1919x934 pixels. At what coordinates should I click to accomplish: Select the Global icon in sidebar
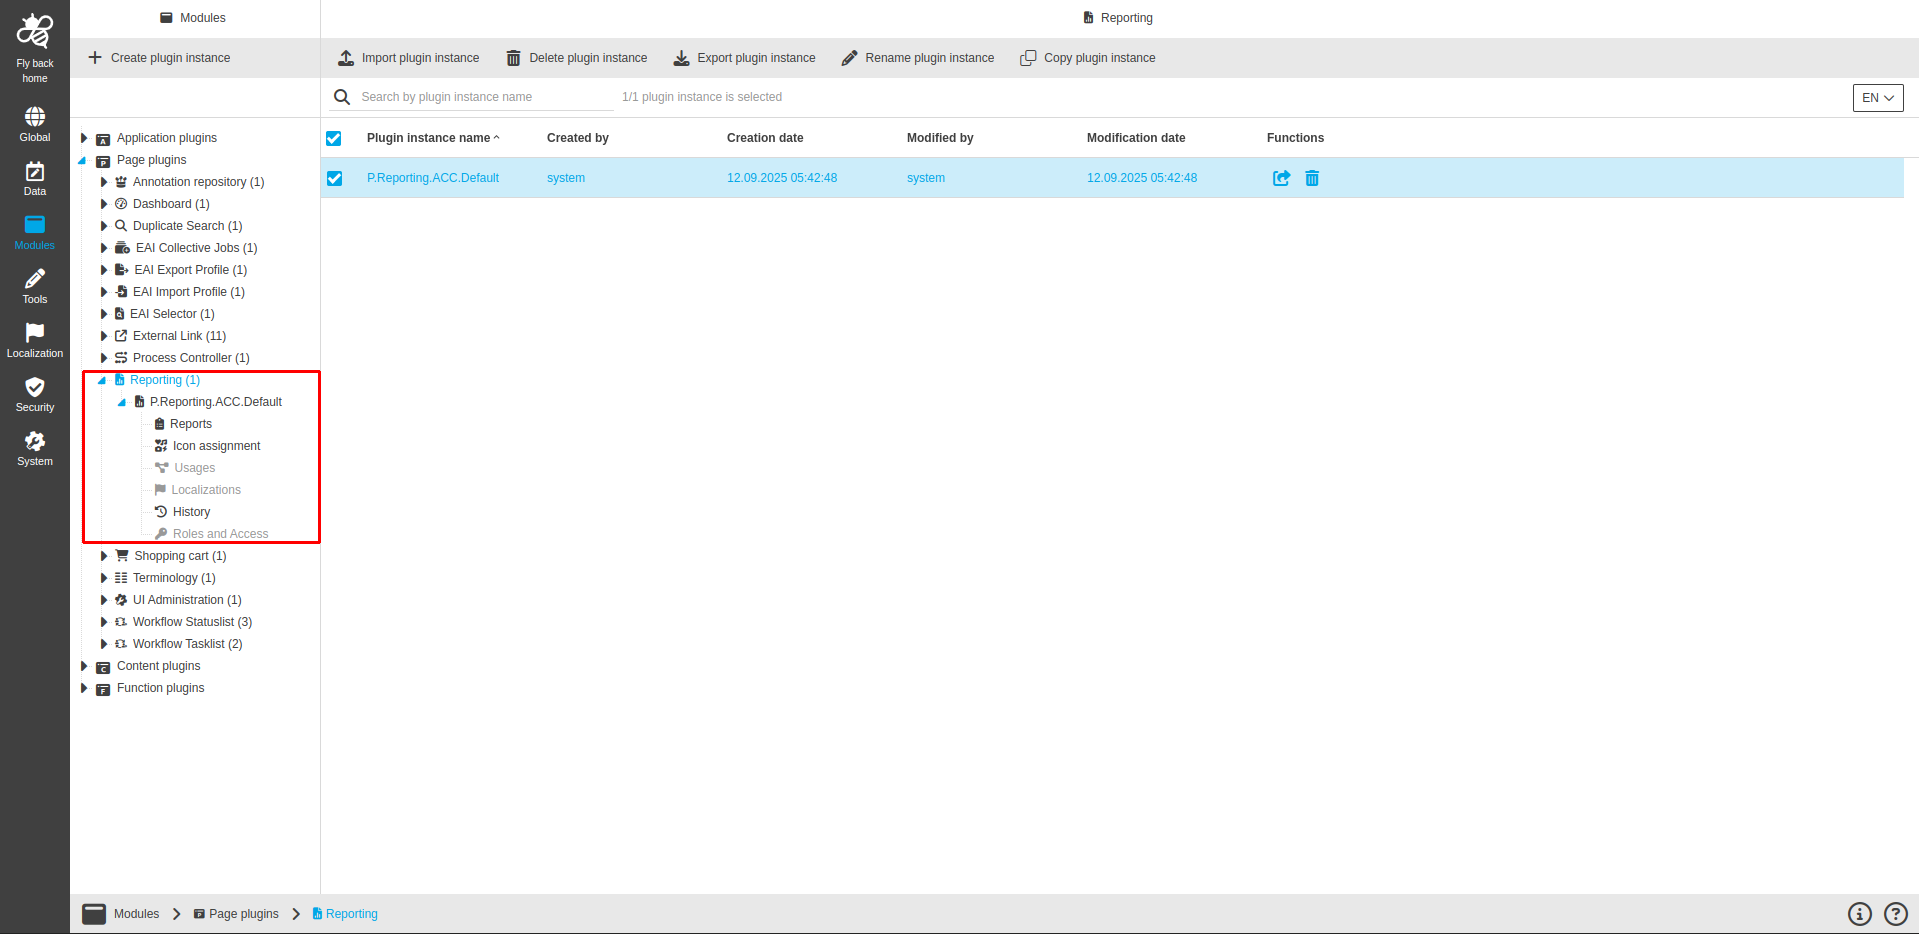coord(34,122)
